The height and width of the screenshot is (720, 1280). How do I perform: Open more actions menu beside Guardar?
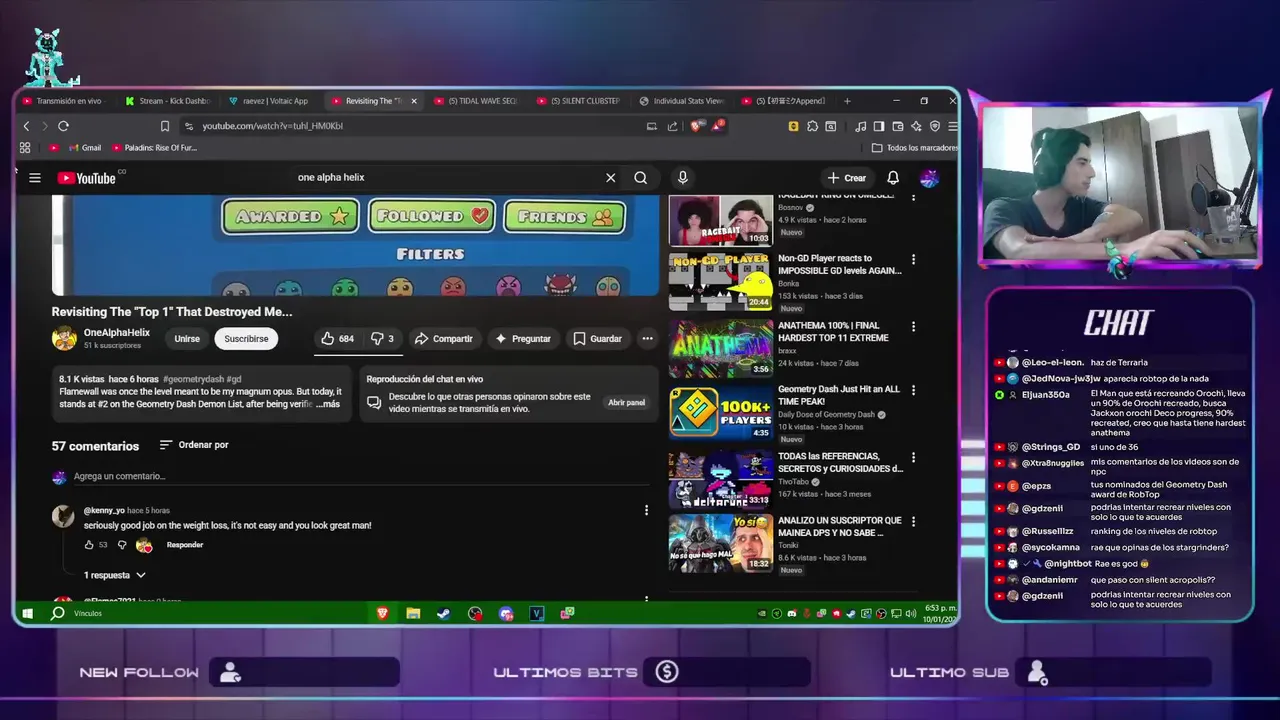[647, 339]
